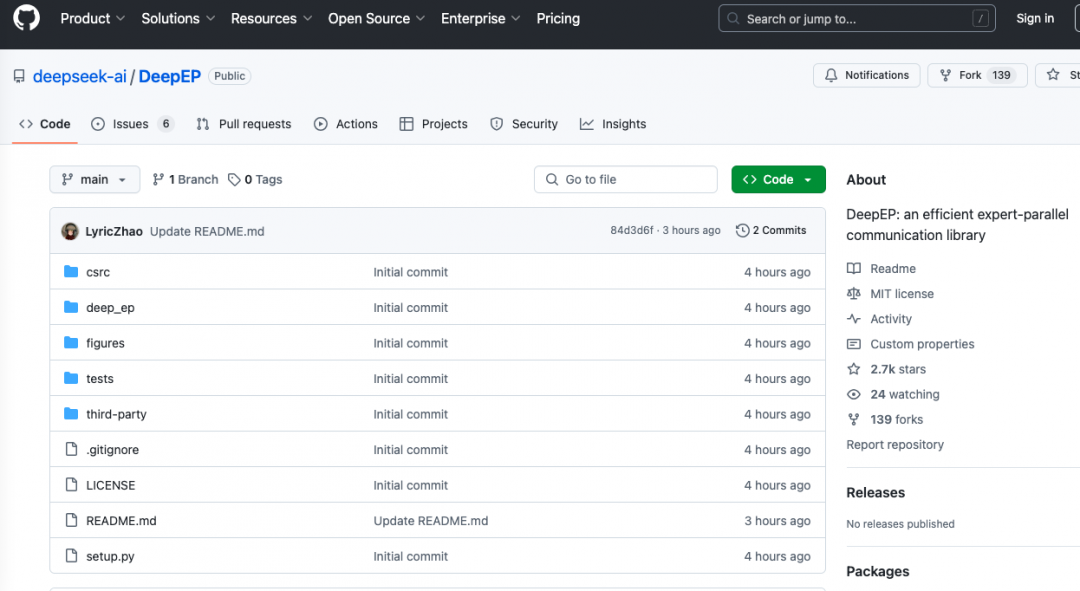The image size is (1080, 591).
Task: Click the setup.py file icon
Action: click(71, 555)
